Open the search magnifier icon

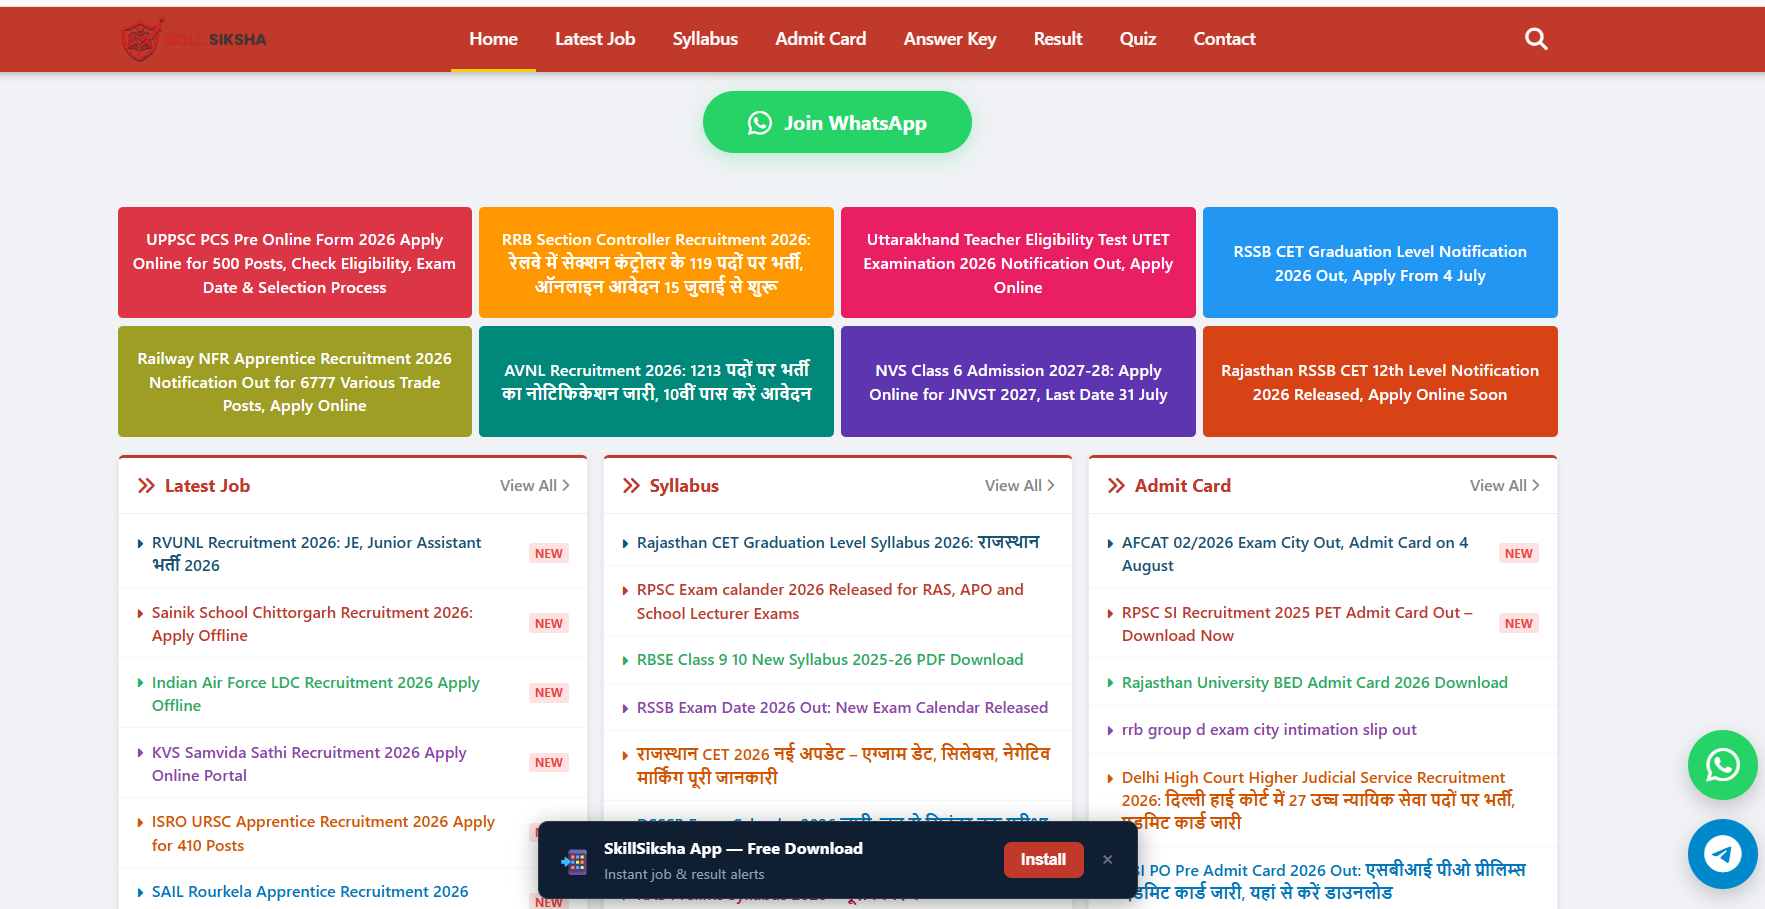point(1536,39)
